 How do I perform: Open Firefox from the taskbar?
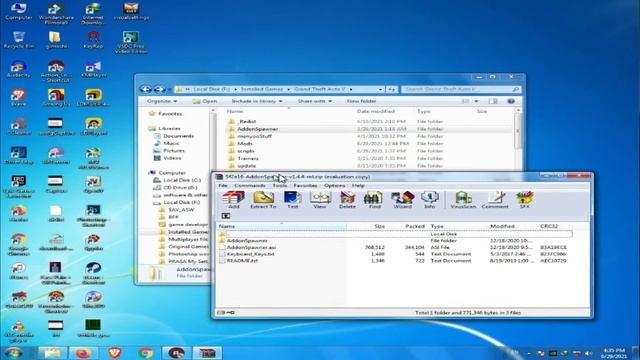(83, 353)
